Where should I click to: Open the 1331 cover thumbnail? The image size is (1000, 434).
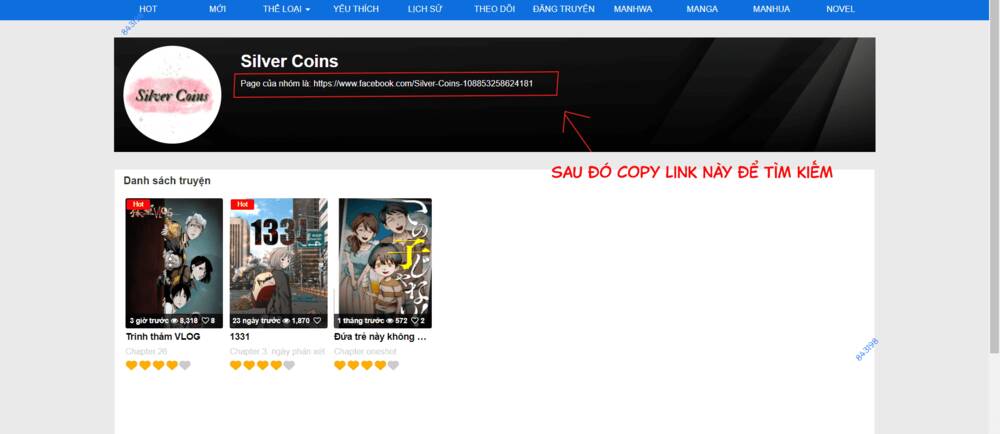(278, 260)
